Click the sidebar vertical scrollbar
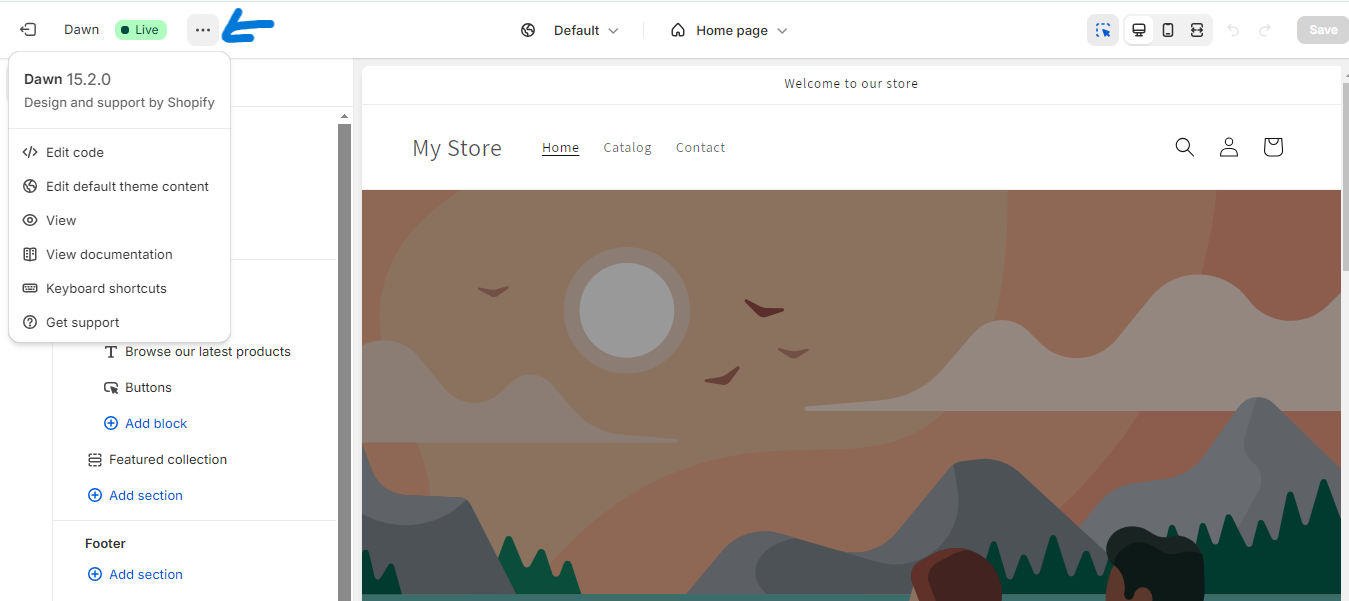Image resolution: width=1349 pixels, height=601 pixels. (x=345, y=362)
